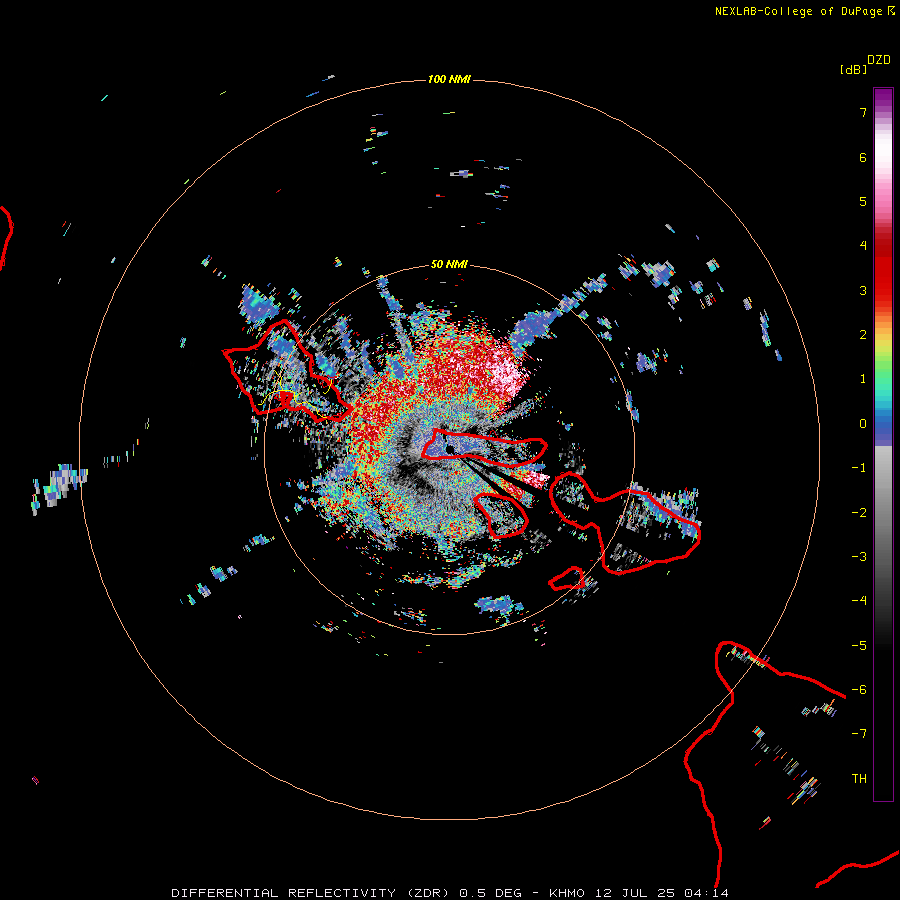This screenshot has width=900, height=900.
Task: Click the DIFFERENTIAL REFLECTIVITY (ZDR) caption text
Action: click(x=310, y=893)
